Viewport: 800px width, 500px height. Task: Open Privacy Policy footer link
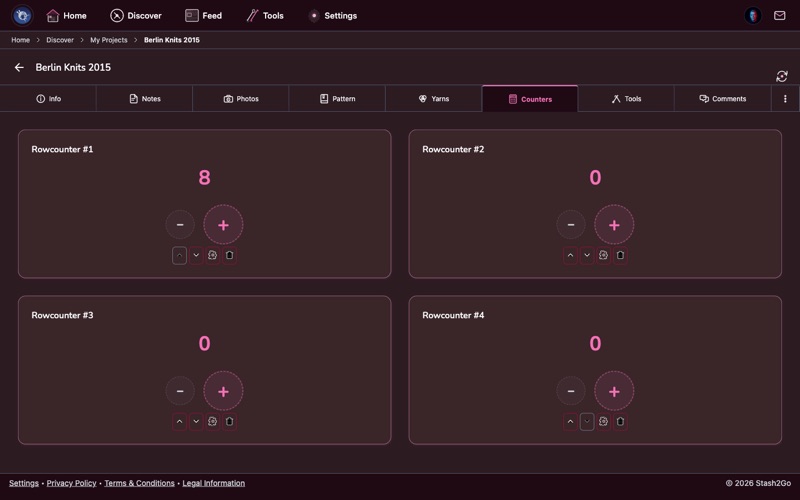click(71, 483)
